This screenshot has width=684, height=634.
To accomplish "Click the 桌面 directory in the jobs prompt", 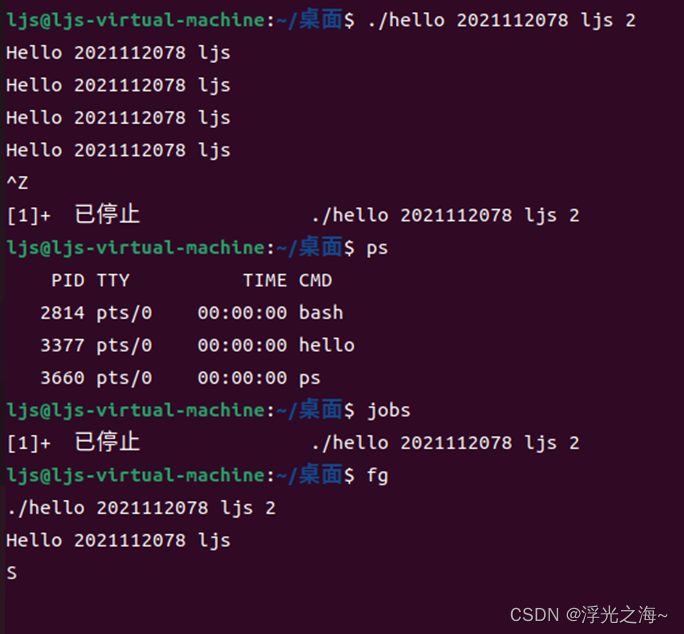I will pyautogui.click(x=321, y=410).
